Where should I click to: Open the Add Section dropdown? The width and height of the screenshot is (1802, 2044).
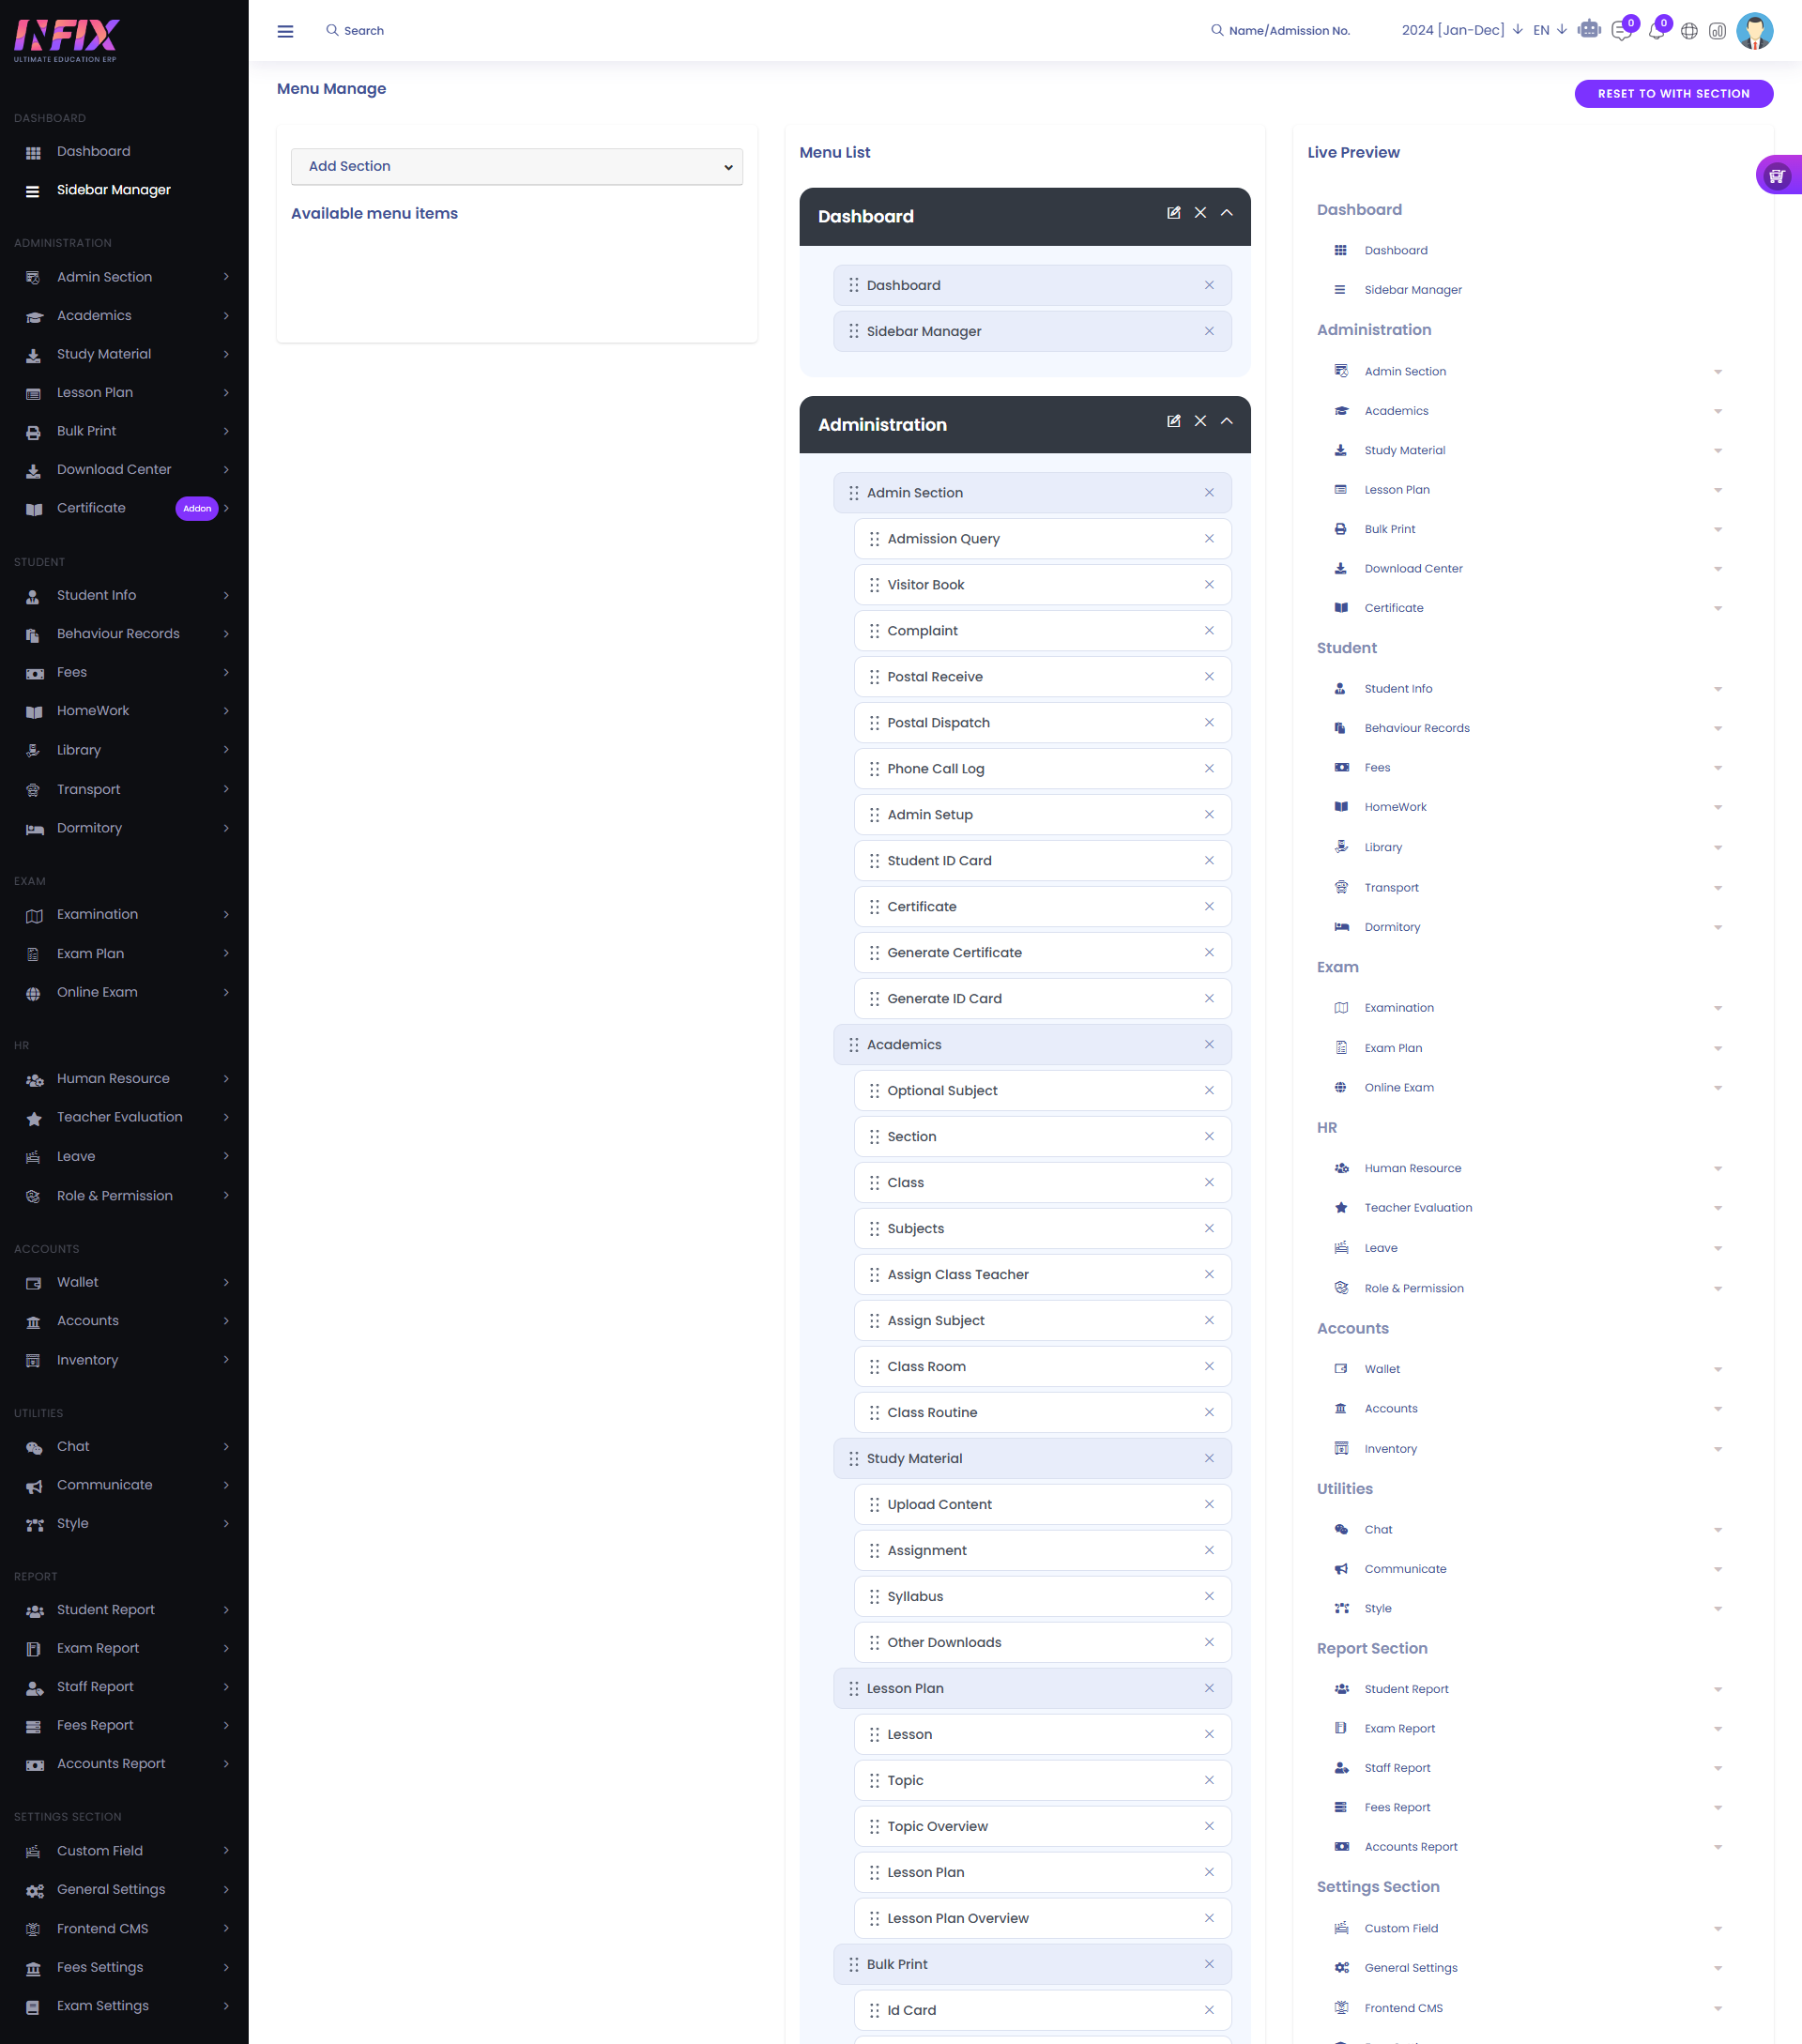pyautogui.click(x=516, y=167)
